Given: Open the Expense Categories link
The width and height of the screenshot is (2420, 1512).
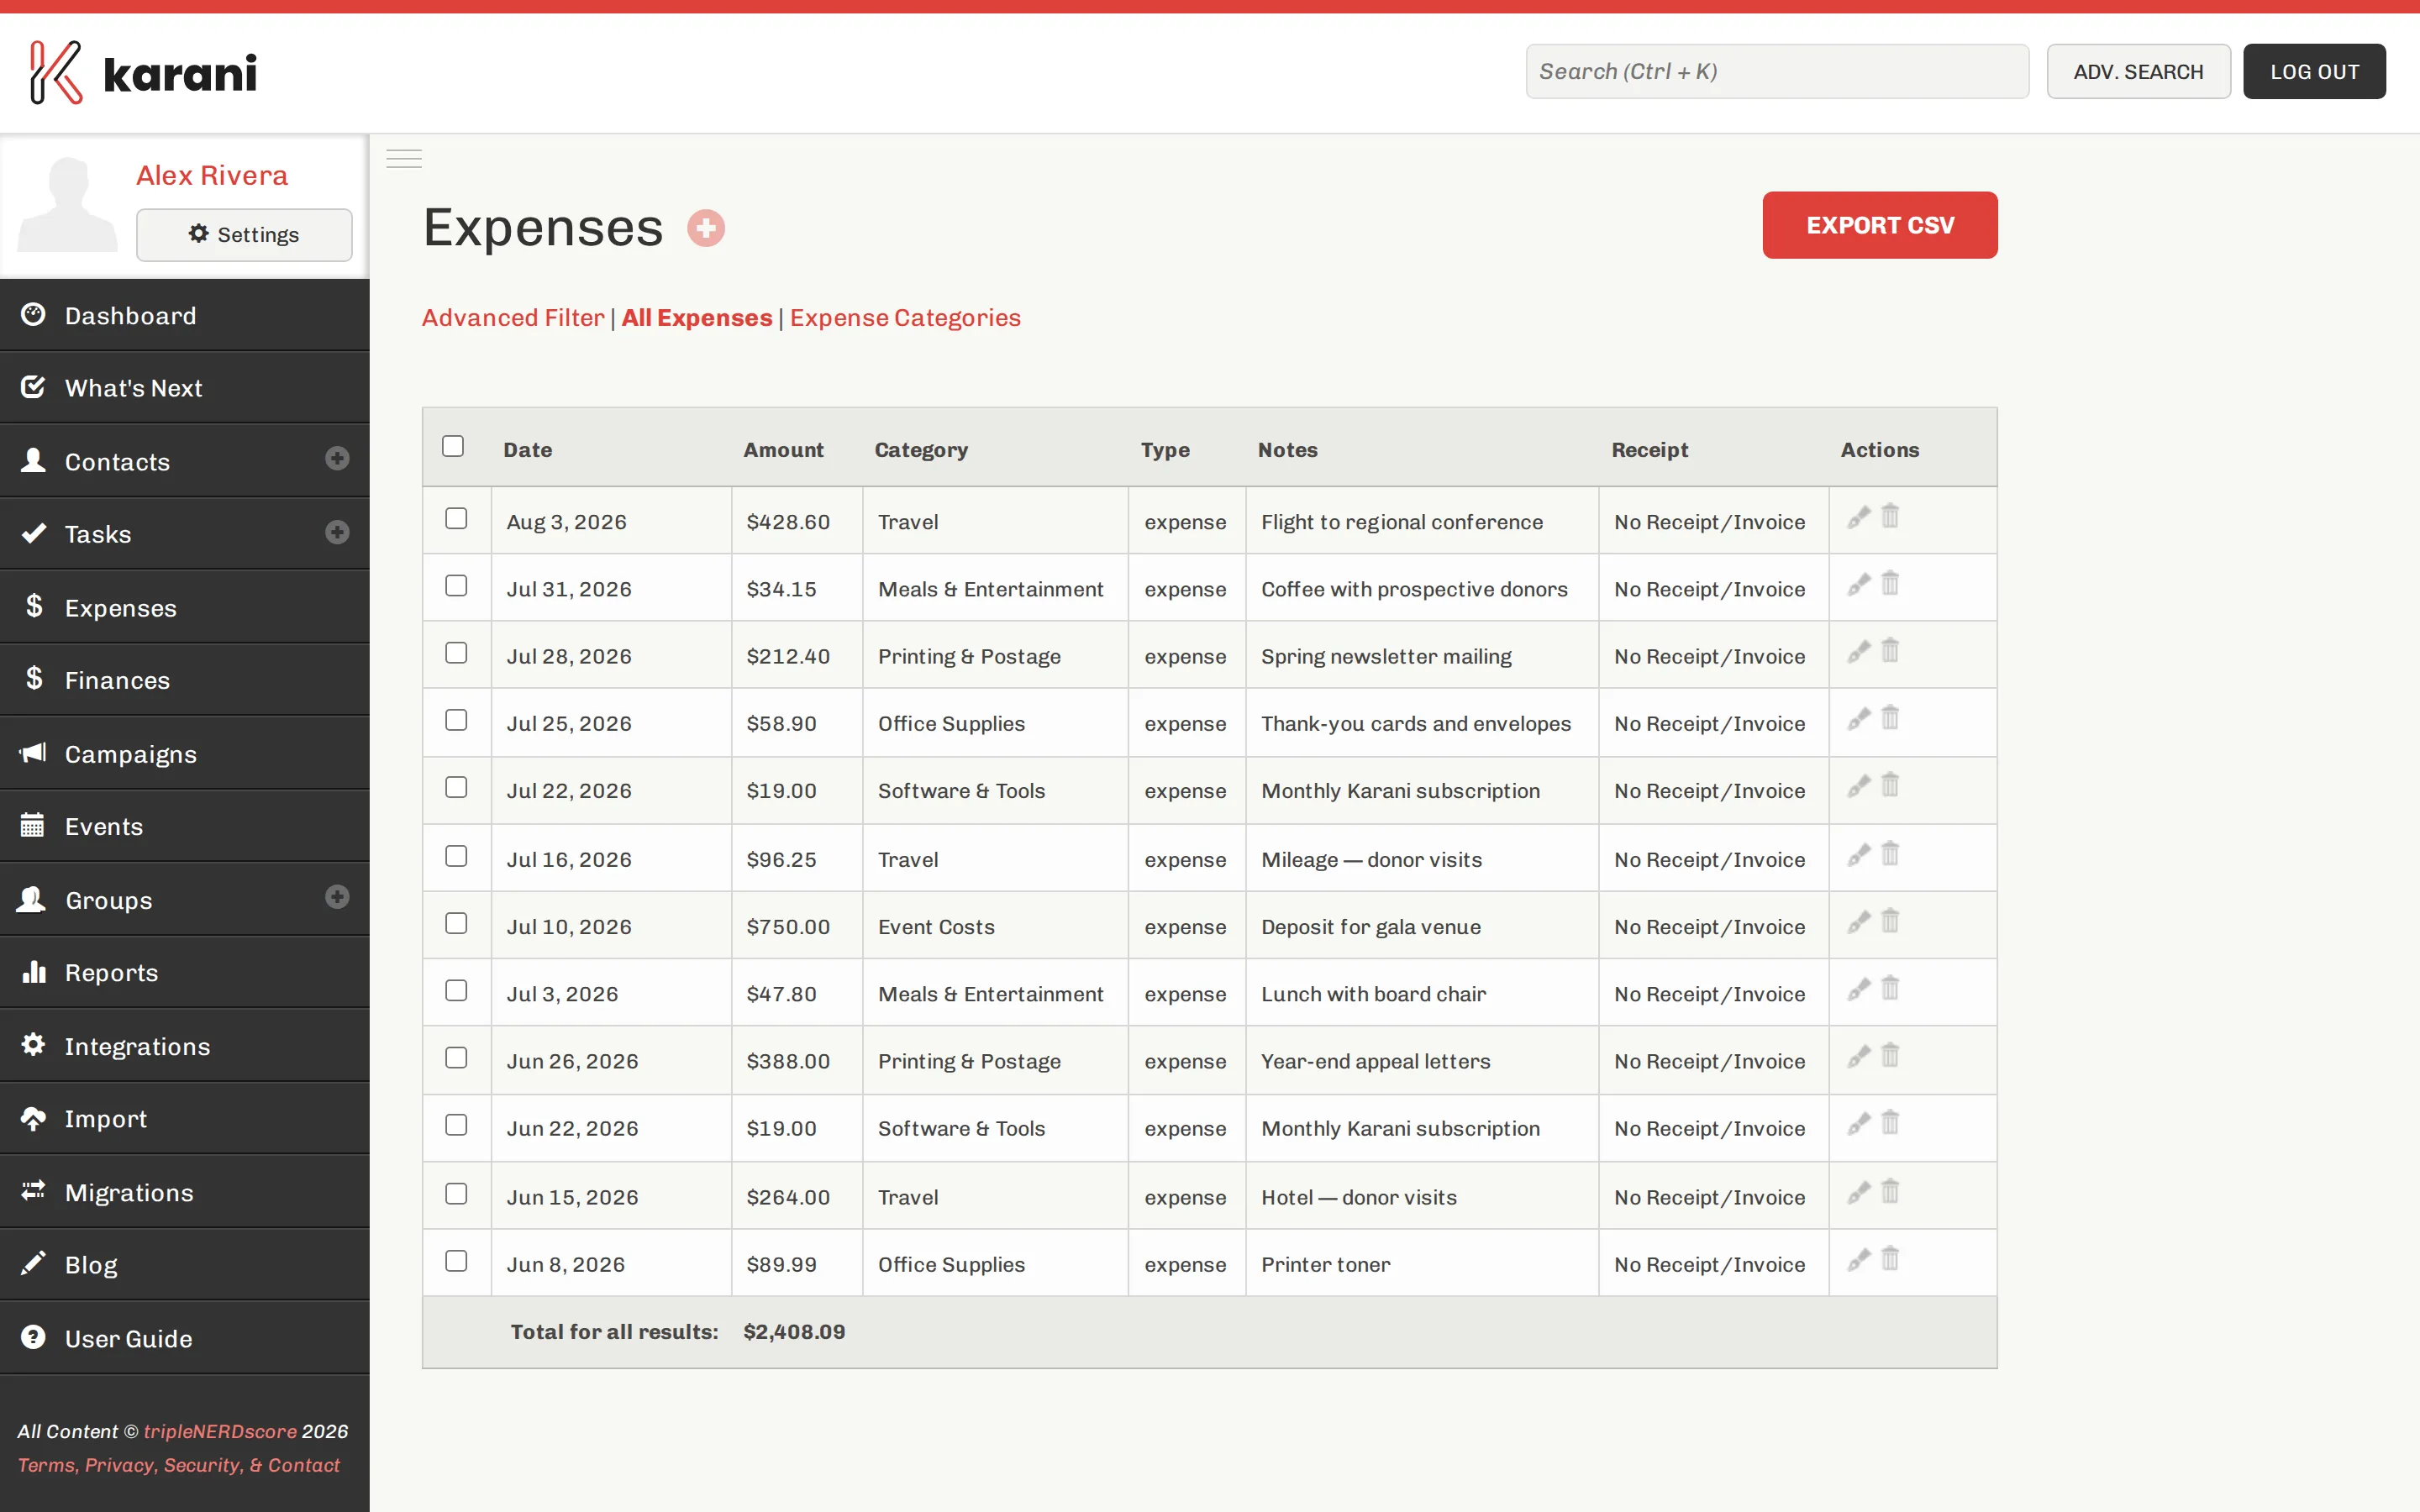Looking at the screenshot, I should pos(905,318).
